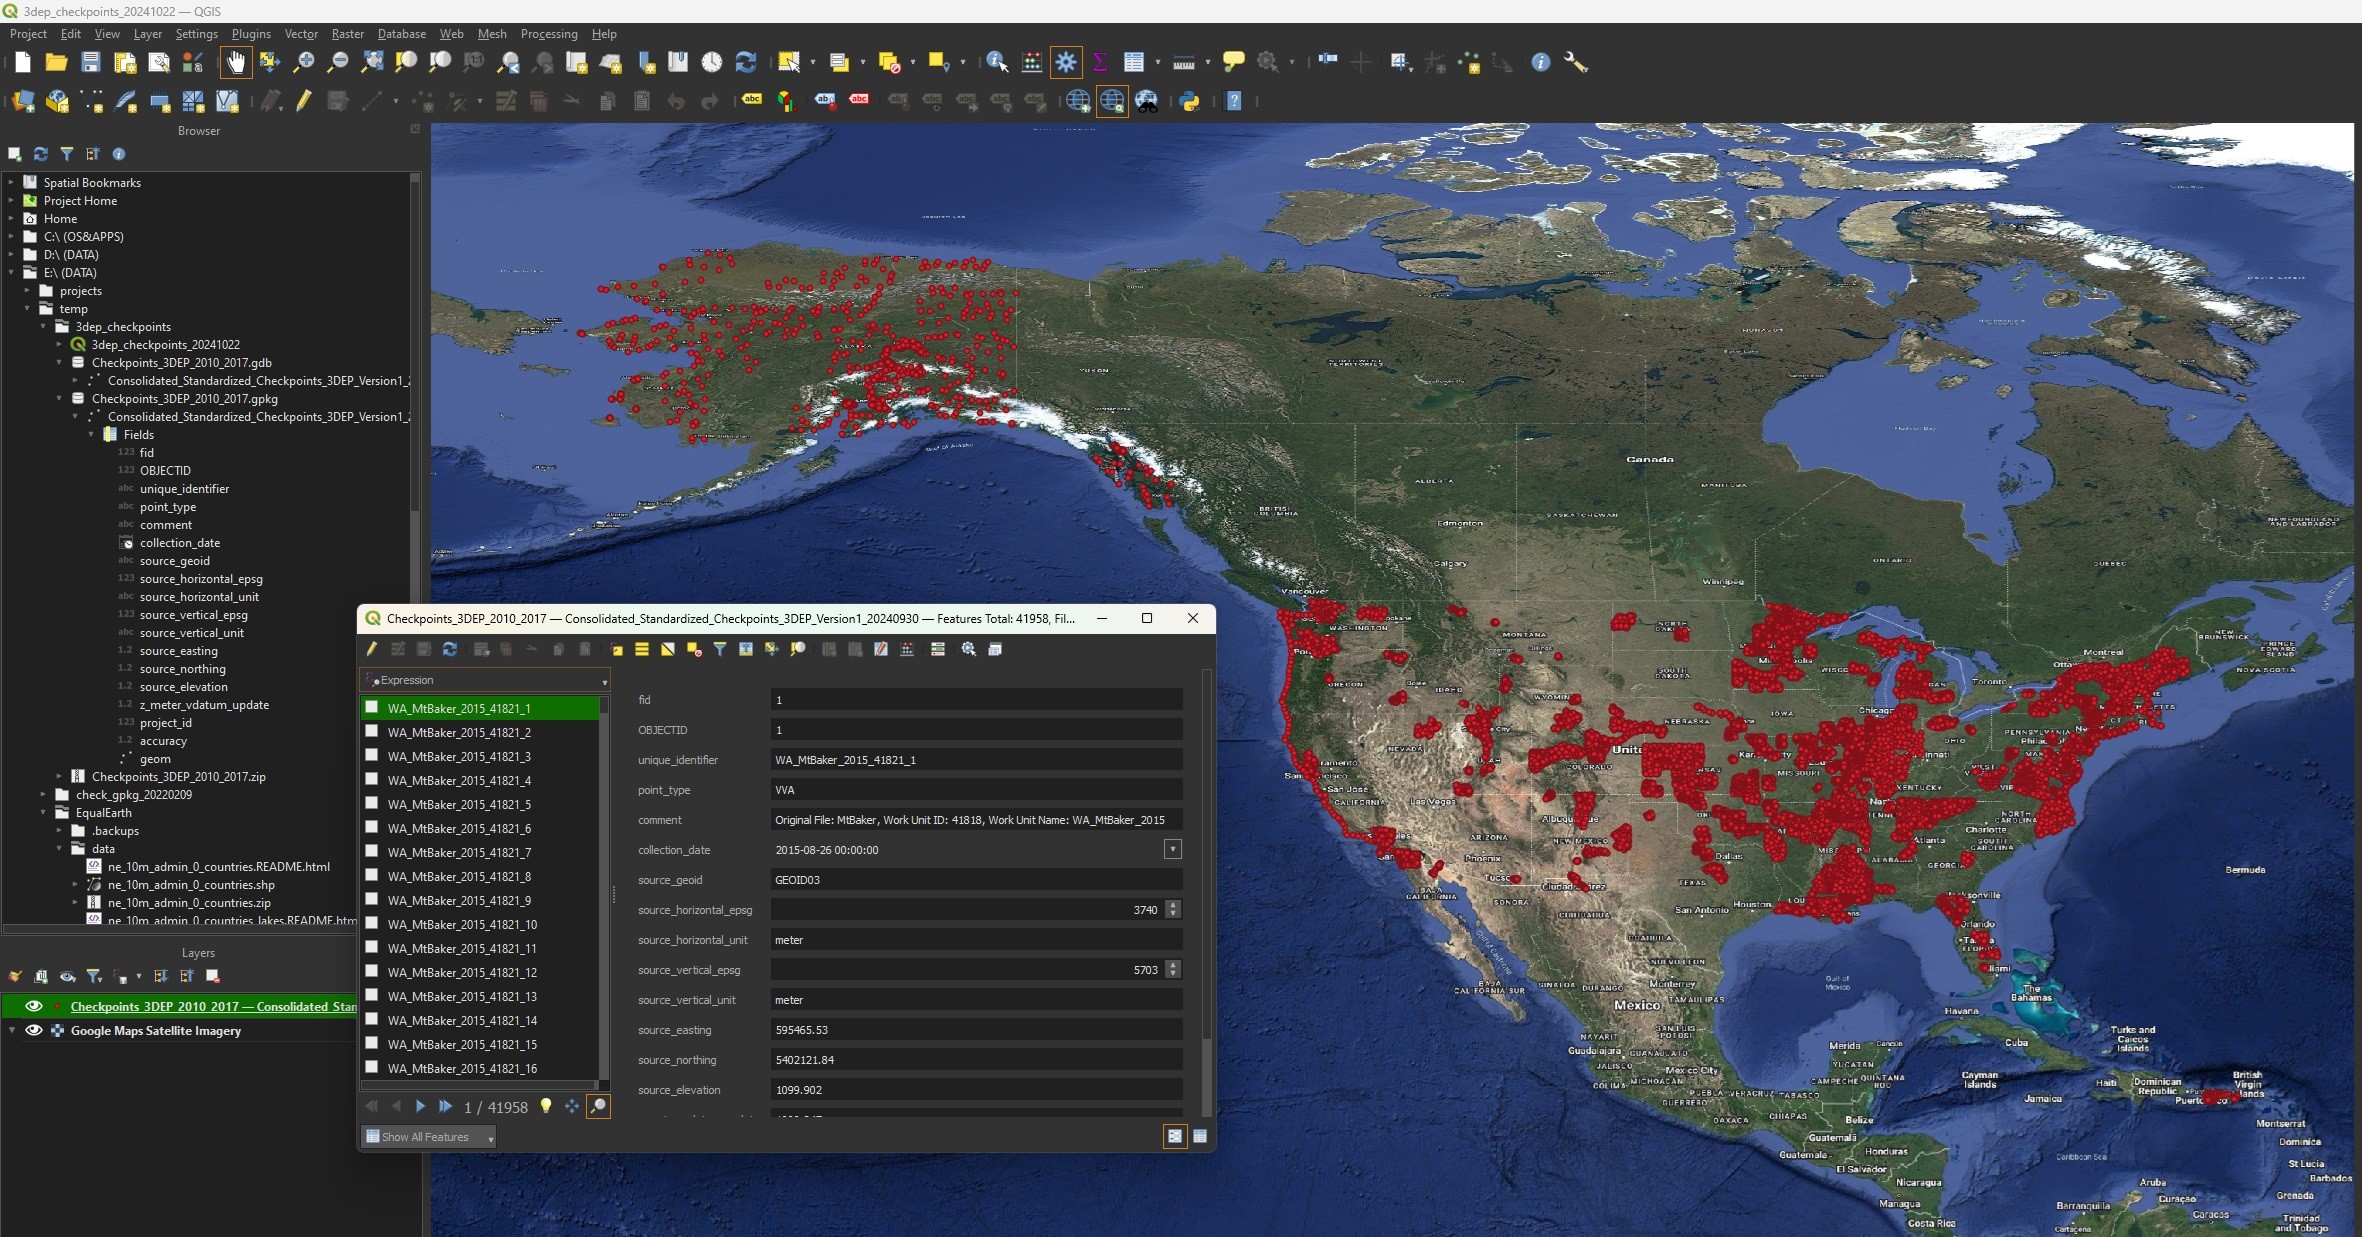This screenshot has height=1237, width=2362.
Task: Check the WA_MtBaker_2015_41821_14 row checkbox
Action: [x=372, y=1019]
